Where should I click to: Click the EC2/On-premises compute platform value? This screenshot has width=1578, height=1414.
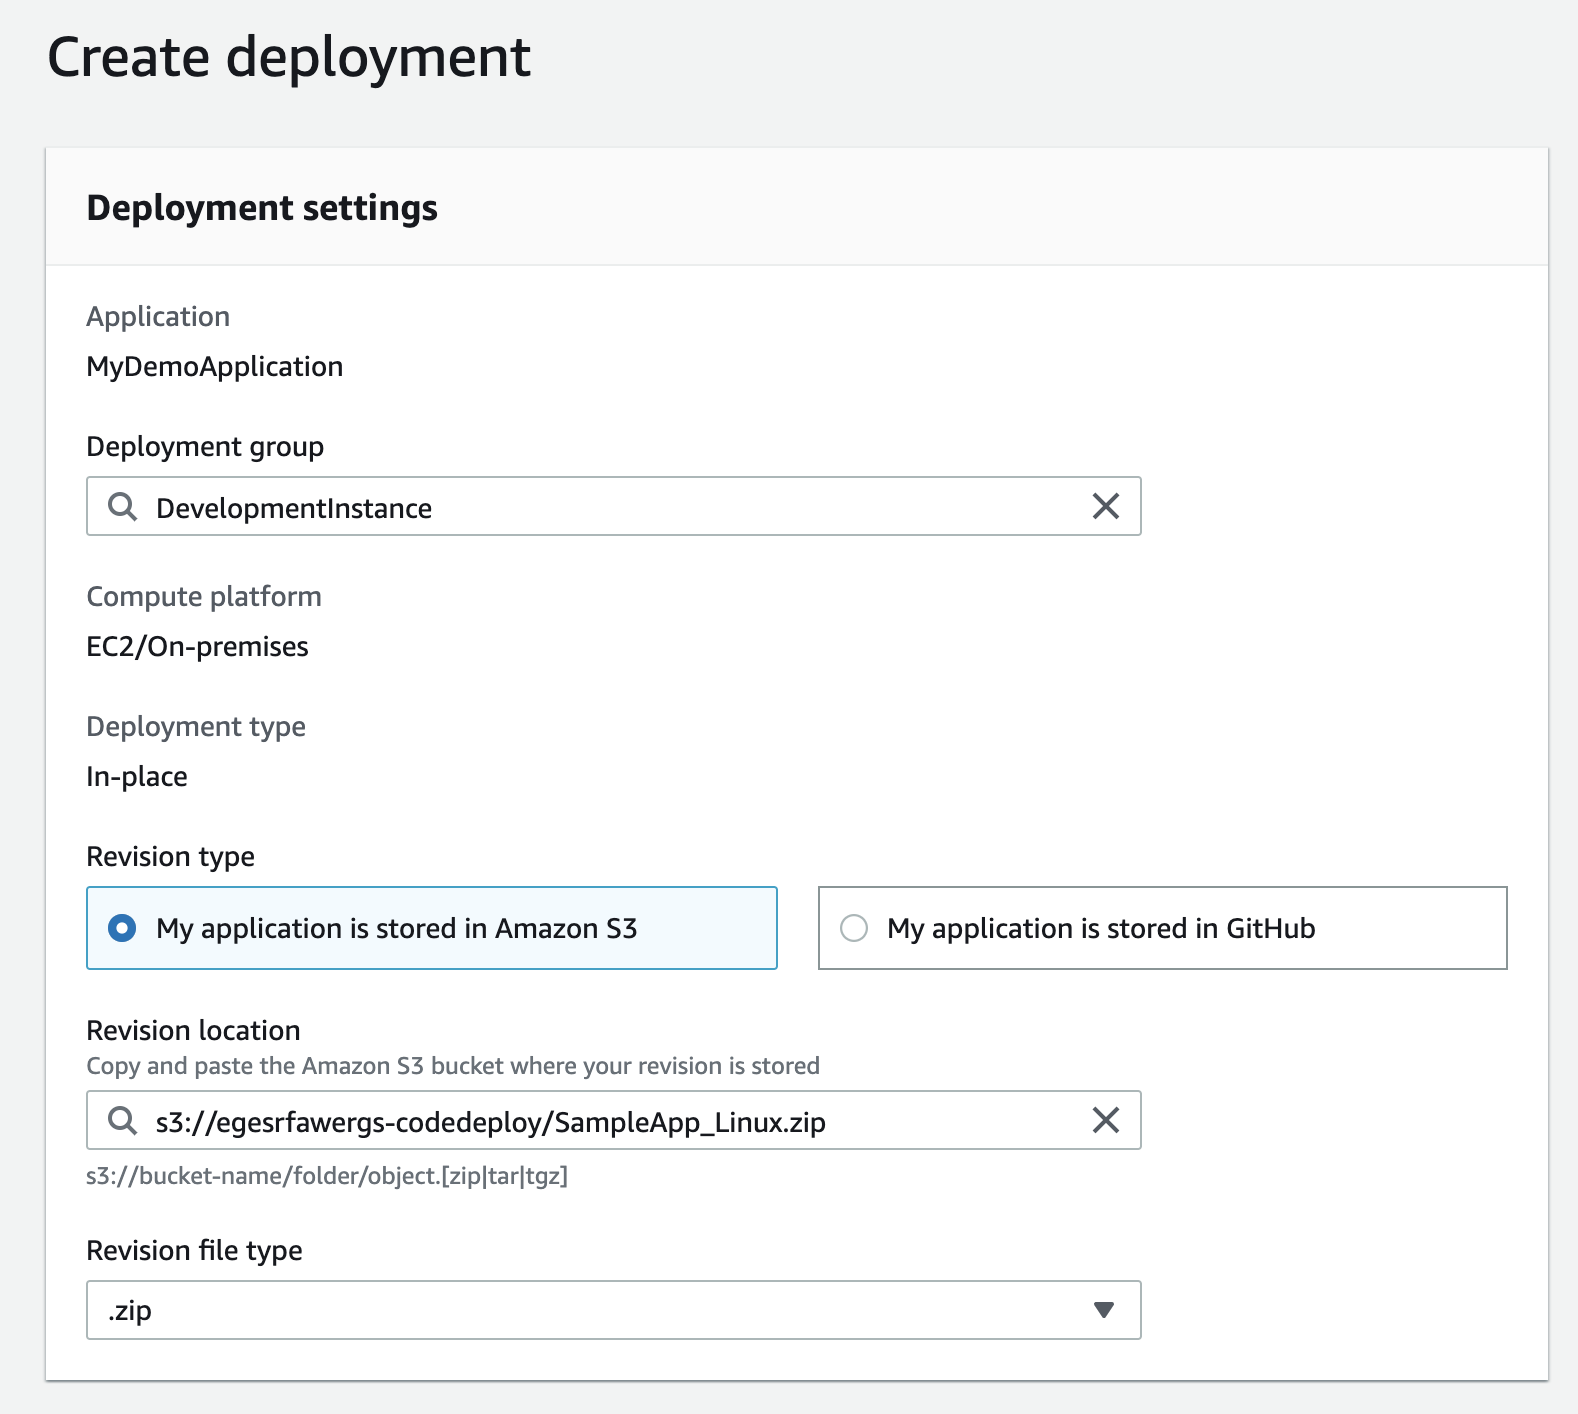[x=197, y=647]
